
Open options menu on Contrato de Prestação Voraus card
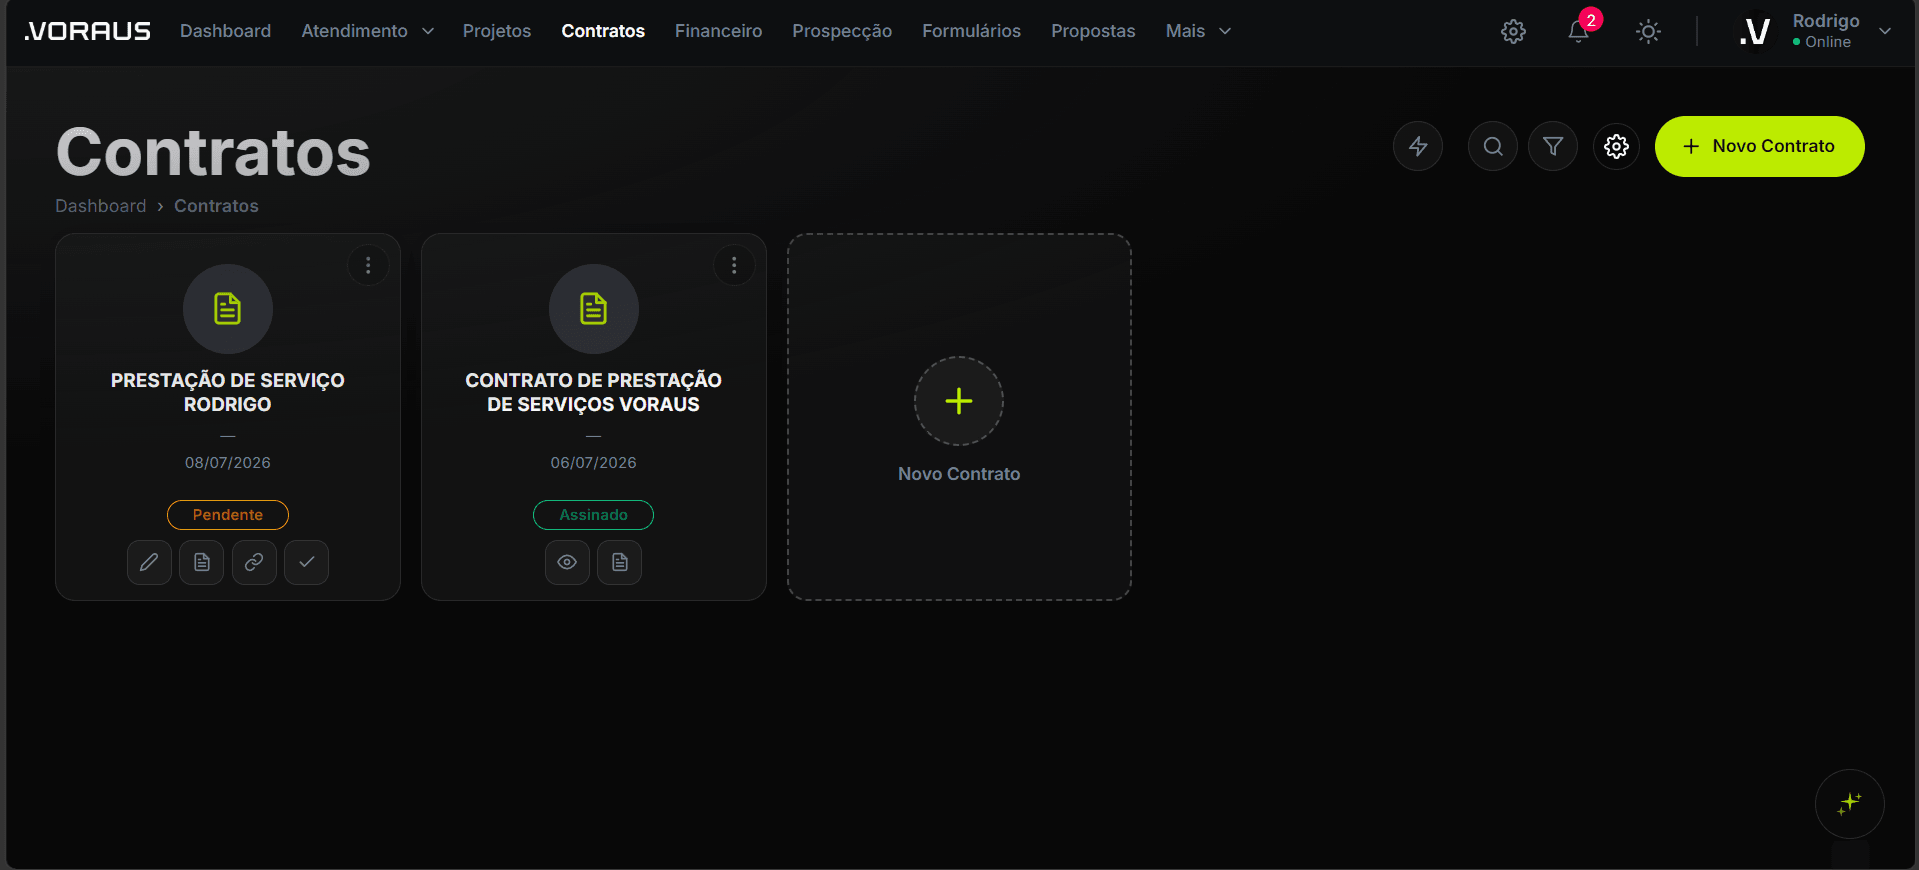pyautogui.click(x=734, y=265)
